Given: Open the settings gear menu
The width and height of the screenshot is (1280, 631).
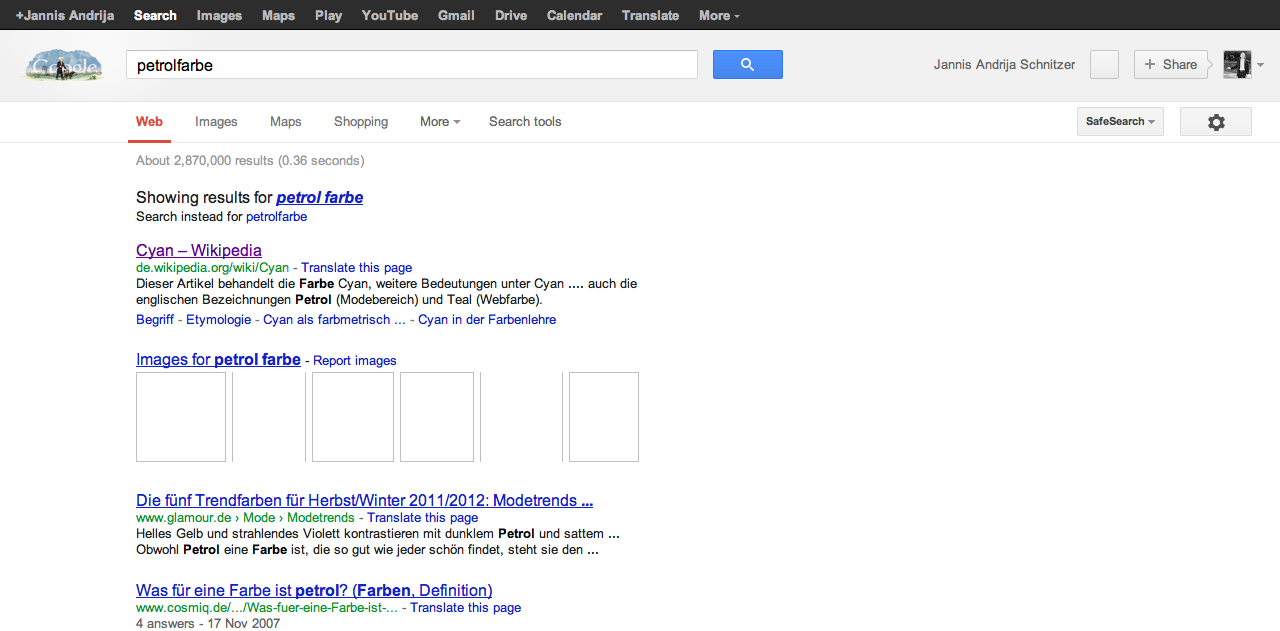Looking at the screenshot, I should (x=1216, y=122).
